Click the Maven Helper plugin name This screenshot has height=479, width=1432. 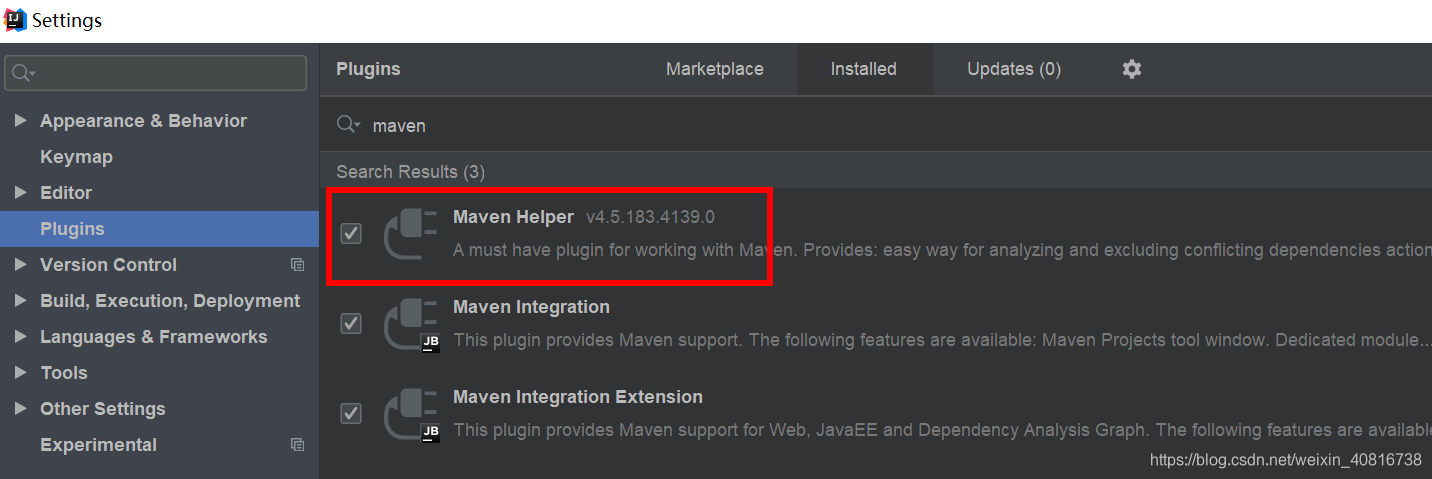point(513,217)
